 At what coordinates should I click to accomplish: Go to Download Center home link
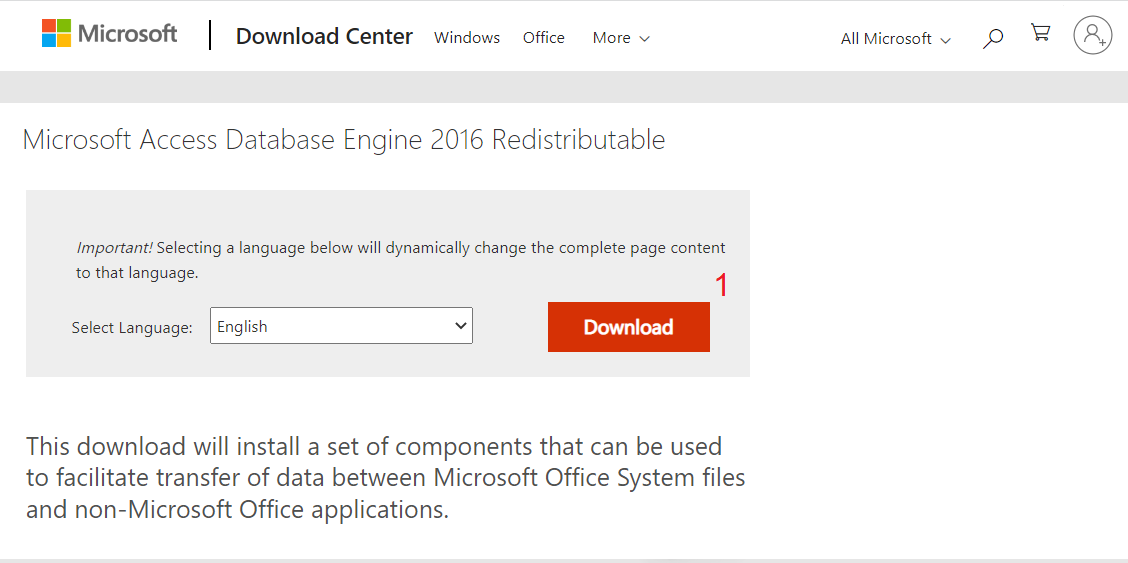(x=324, y=37)
